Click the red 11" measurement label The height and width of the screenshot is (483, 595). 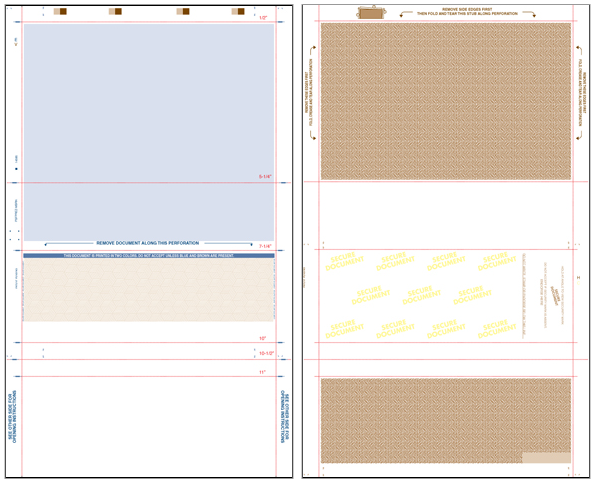pyautogui.click(x=262, y=372)
